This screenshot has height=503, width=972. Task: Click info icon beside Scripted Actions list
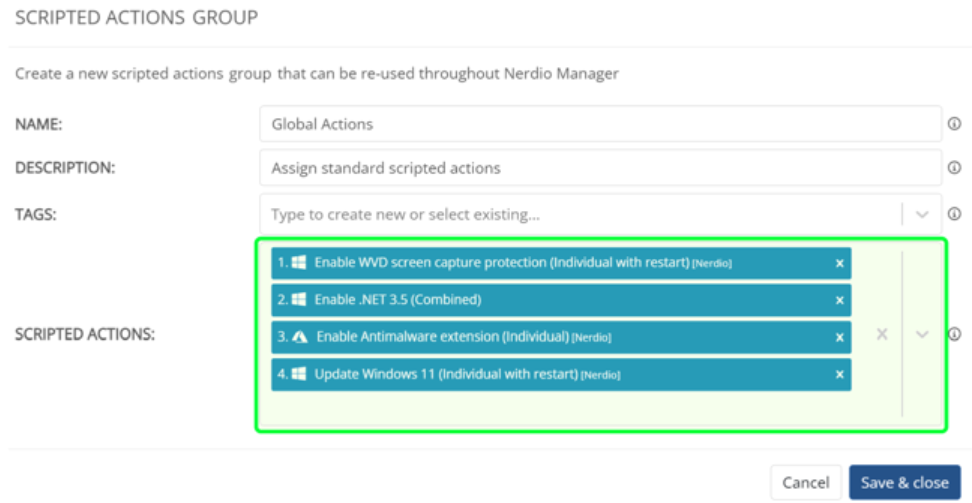click(x=954, y=335)
